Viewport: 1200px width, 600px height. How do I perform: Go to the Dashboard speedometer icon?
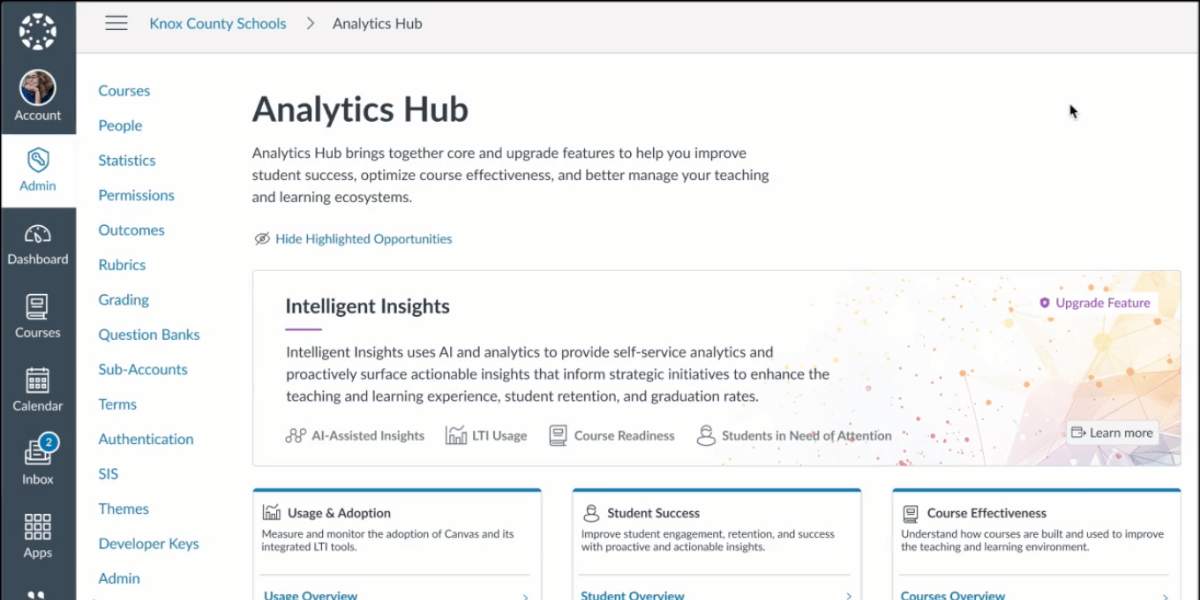38,235
